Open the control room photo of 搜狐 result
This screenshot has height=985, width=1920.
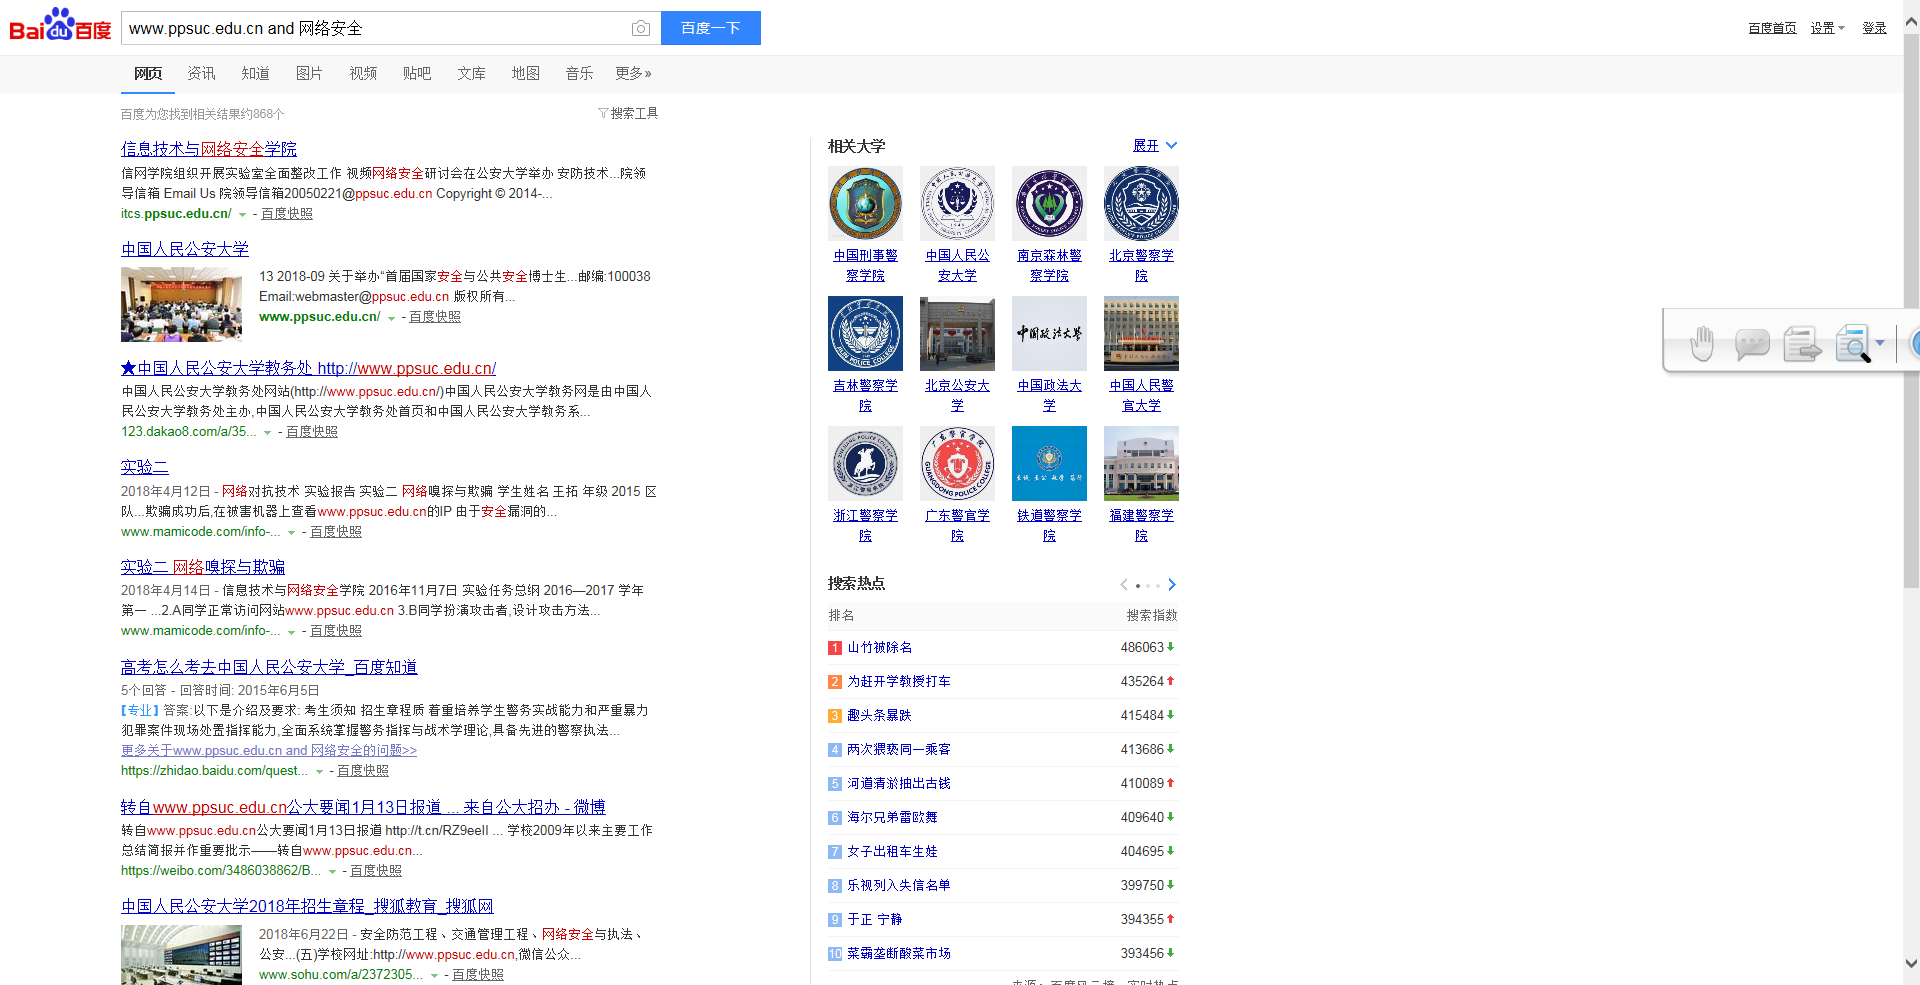pyautogui.click(x=181, y=955)
